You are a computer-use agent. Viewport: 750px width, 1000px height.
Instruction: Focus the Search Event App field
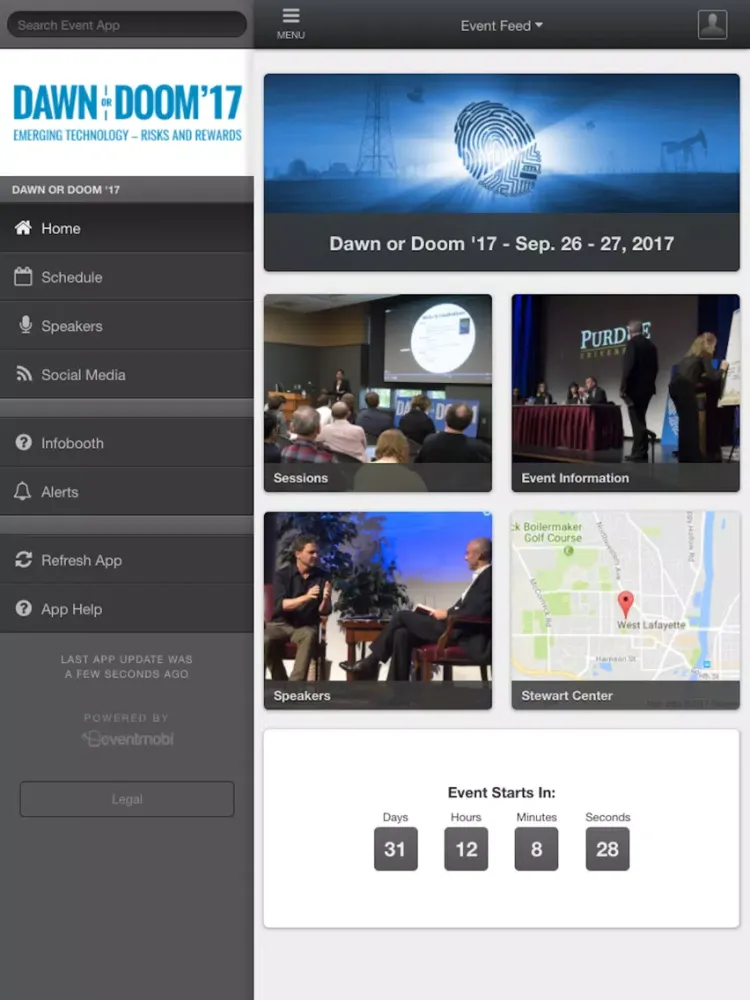tap(127, 25)
